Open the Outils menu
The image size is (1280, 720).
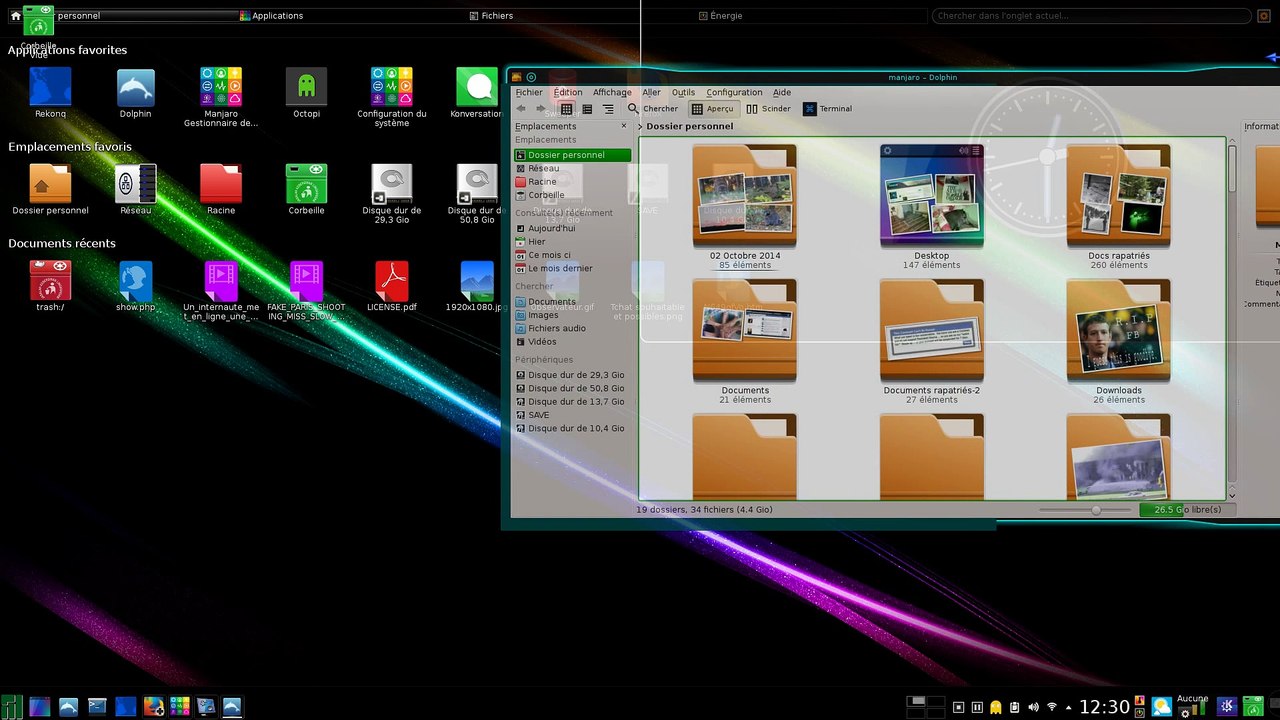tap(683, 92)
